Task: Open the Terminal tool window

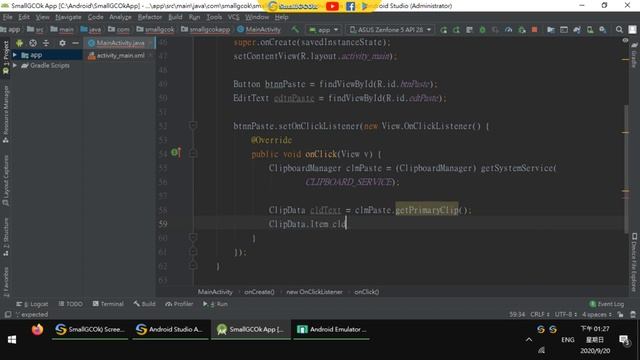Action: click(108, 304)
